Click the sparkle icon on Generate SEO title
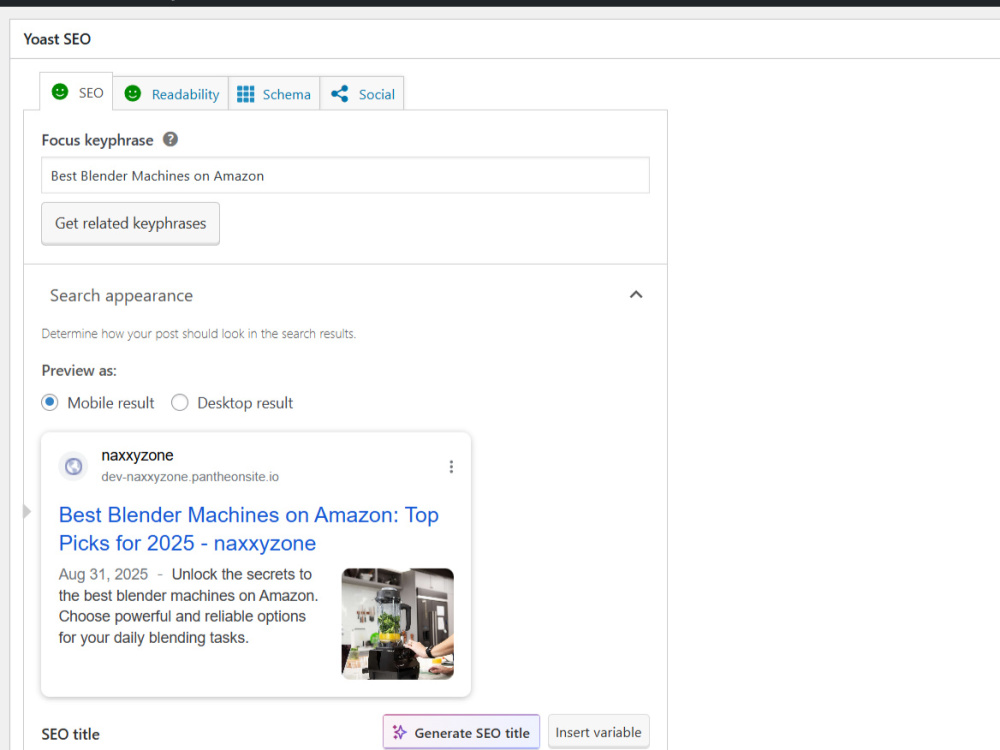 [400, 733]
